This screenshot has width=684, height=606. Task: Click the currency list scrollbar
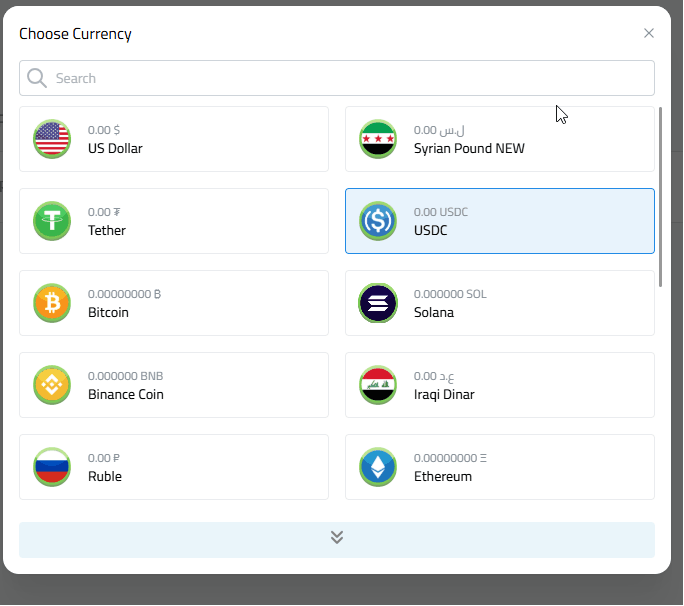coord(660,197)
